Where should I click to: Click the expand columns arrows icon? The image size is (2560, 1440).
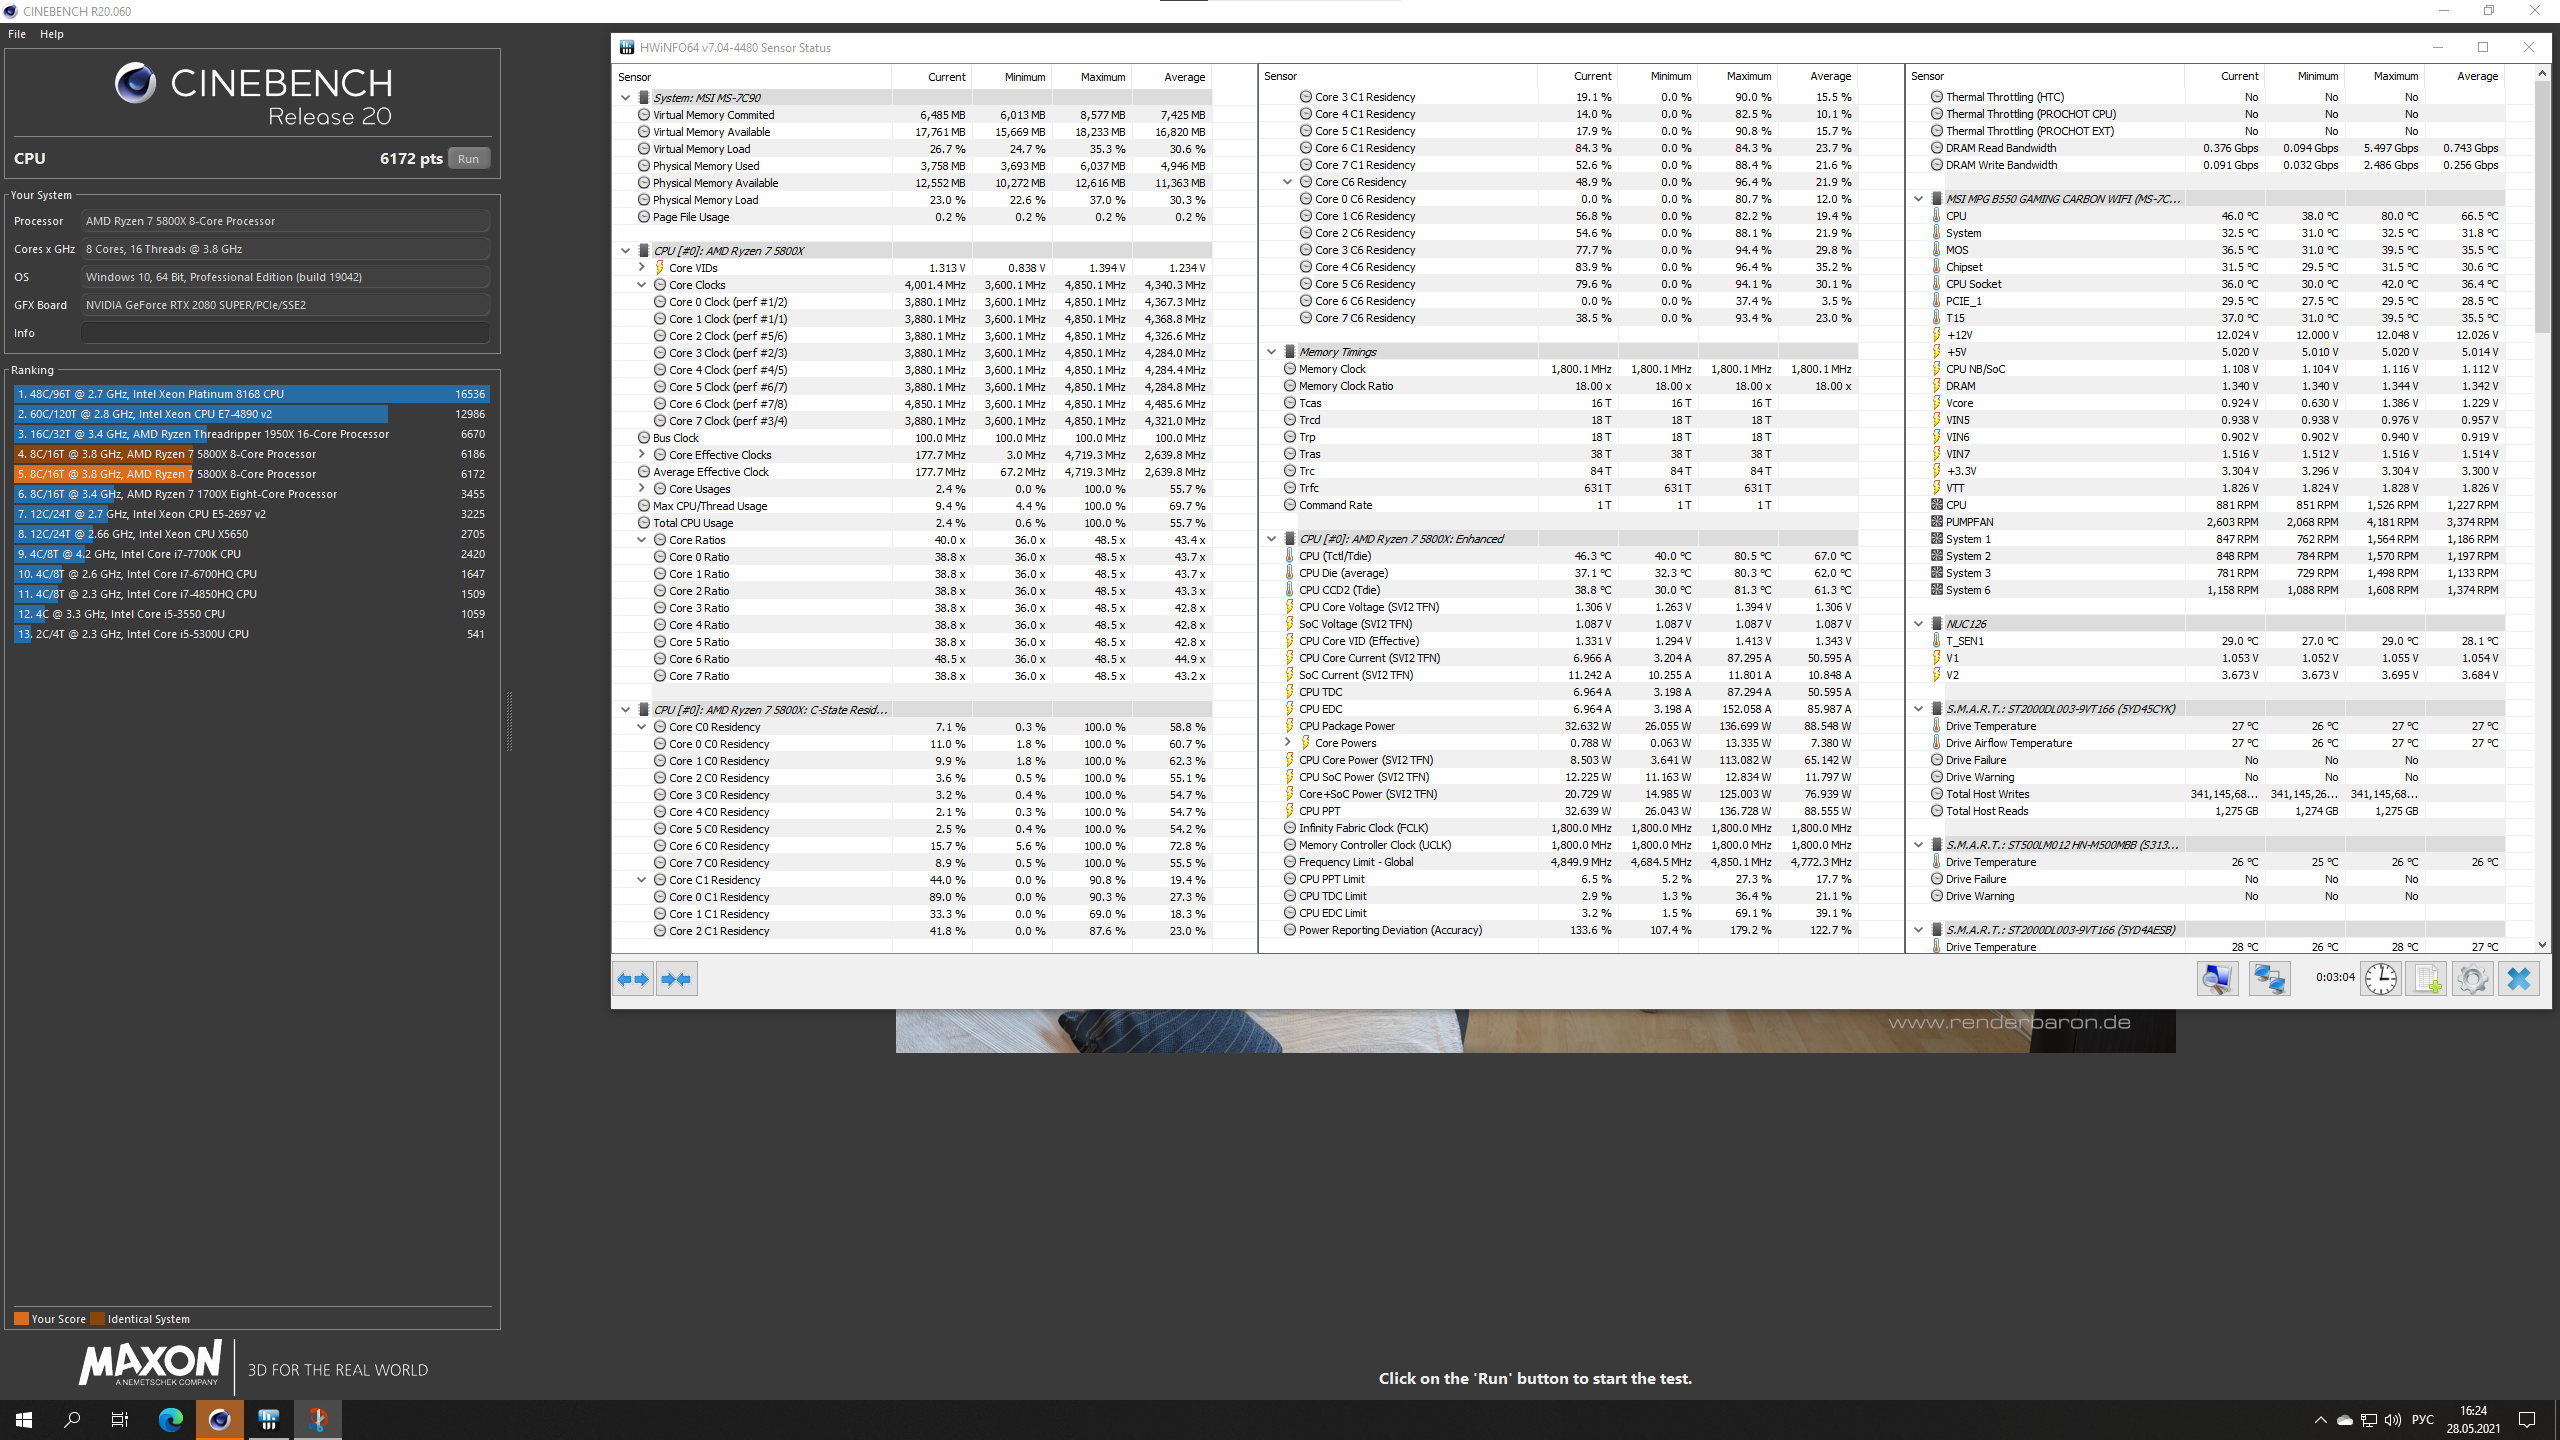click(633, 978)
